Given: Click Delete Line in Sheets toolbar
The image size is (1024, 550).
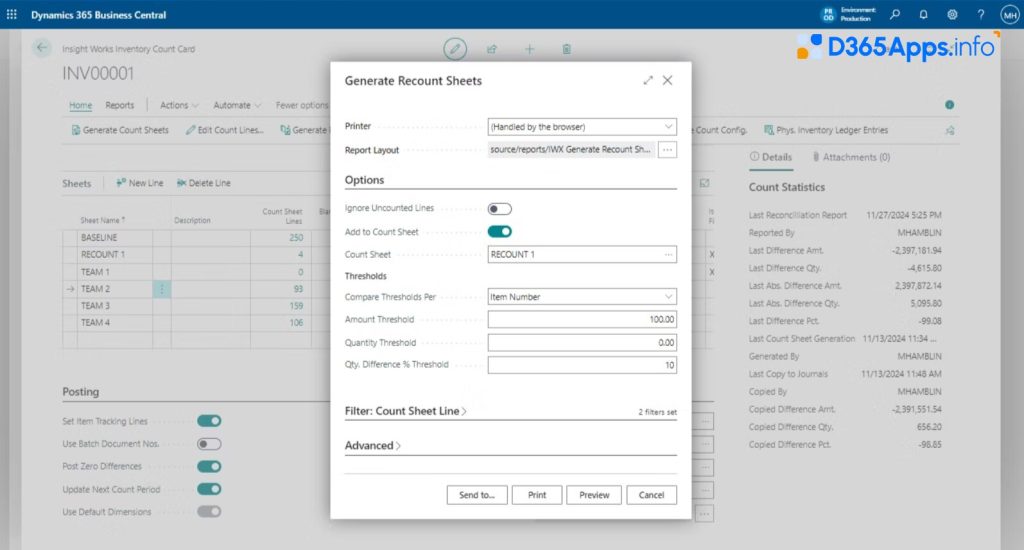Looking at the screenshot, I should coord(204,184).
